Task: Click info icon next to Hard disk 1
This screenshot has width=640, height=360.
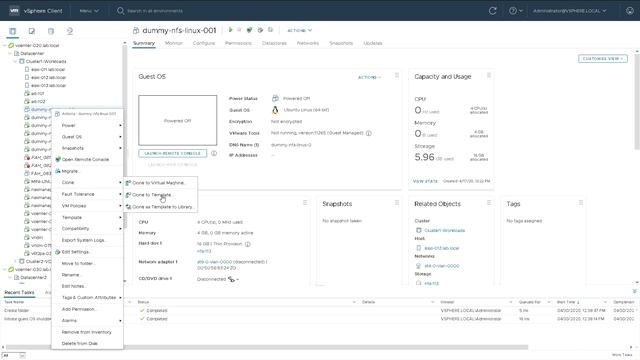Action: click(x=247, y=244)
